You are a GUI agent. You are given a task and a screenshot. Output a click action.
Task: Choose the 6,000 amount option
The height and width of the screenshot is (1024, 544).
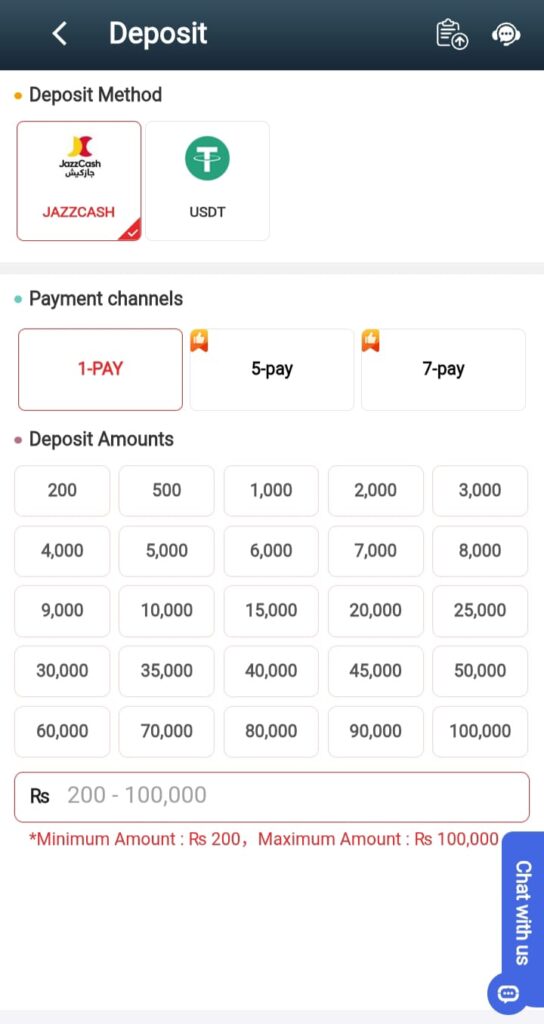271,551
